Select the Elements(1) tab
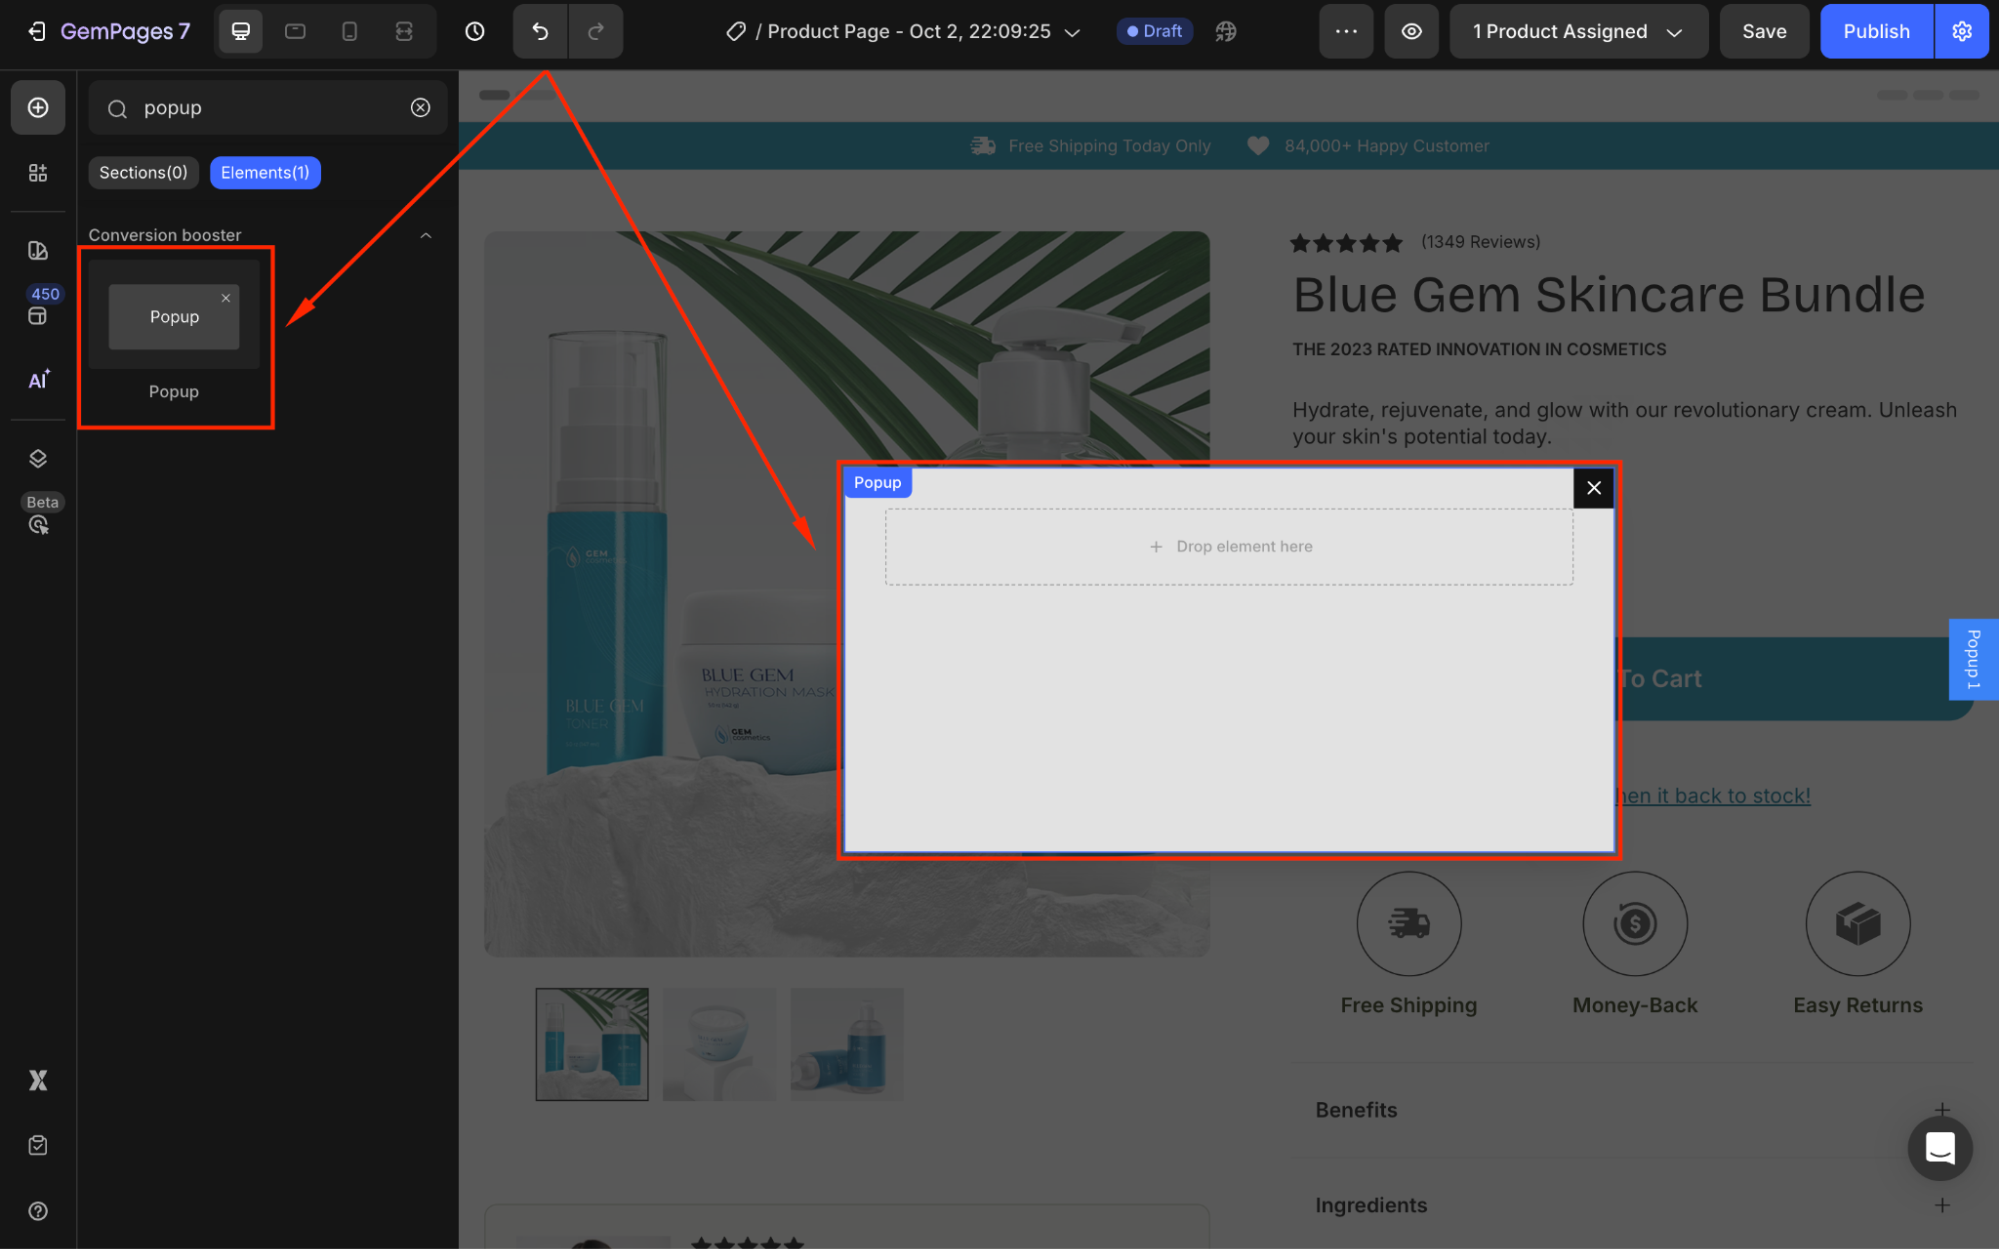Image resolution: width=1999 pixels, height=1250 pixels. click(x=265, y=172)
